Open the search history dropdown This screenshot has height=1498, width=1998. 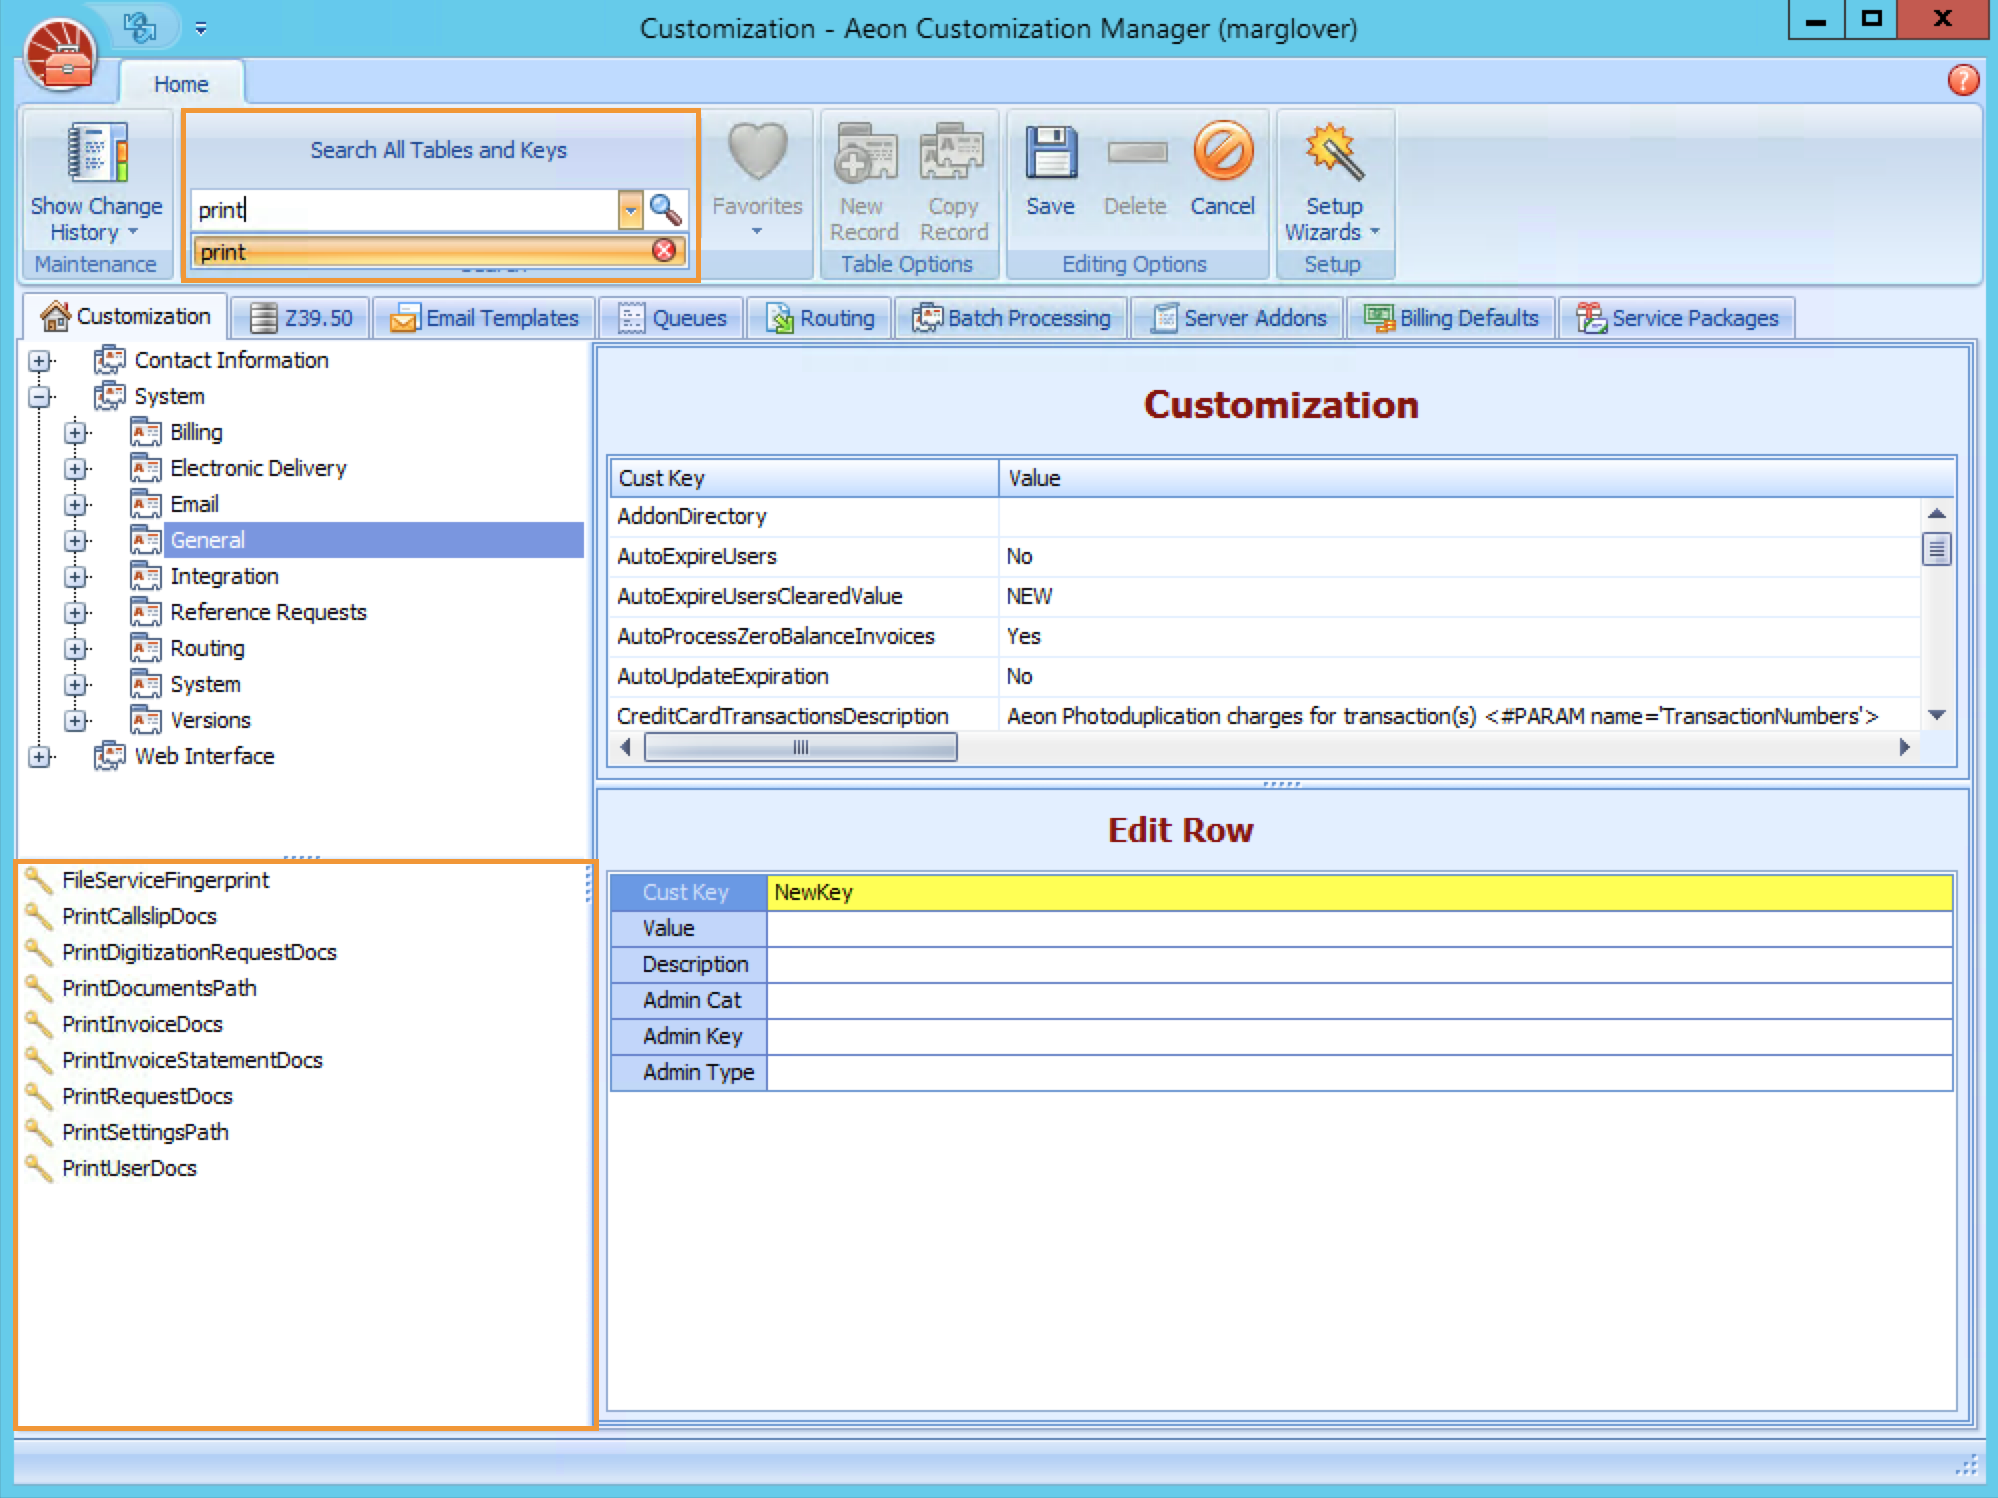(x=631, y=209)
